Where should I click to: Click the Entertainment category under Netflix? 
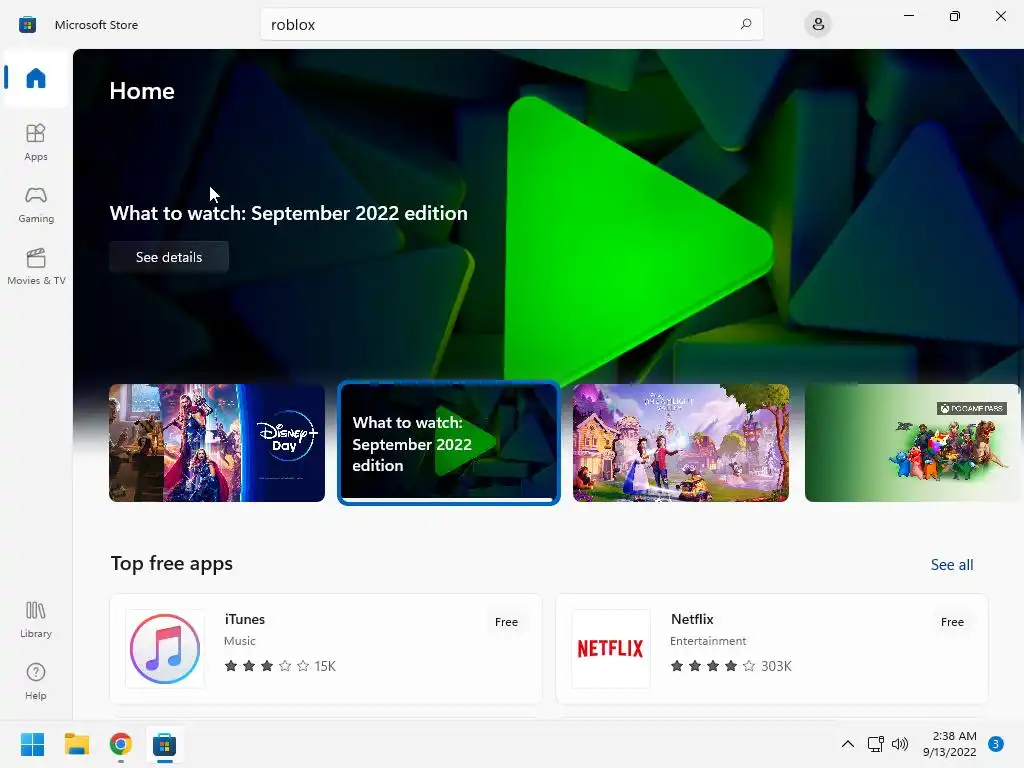click(708, 641)
